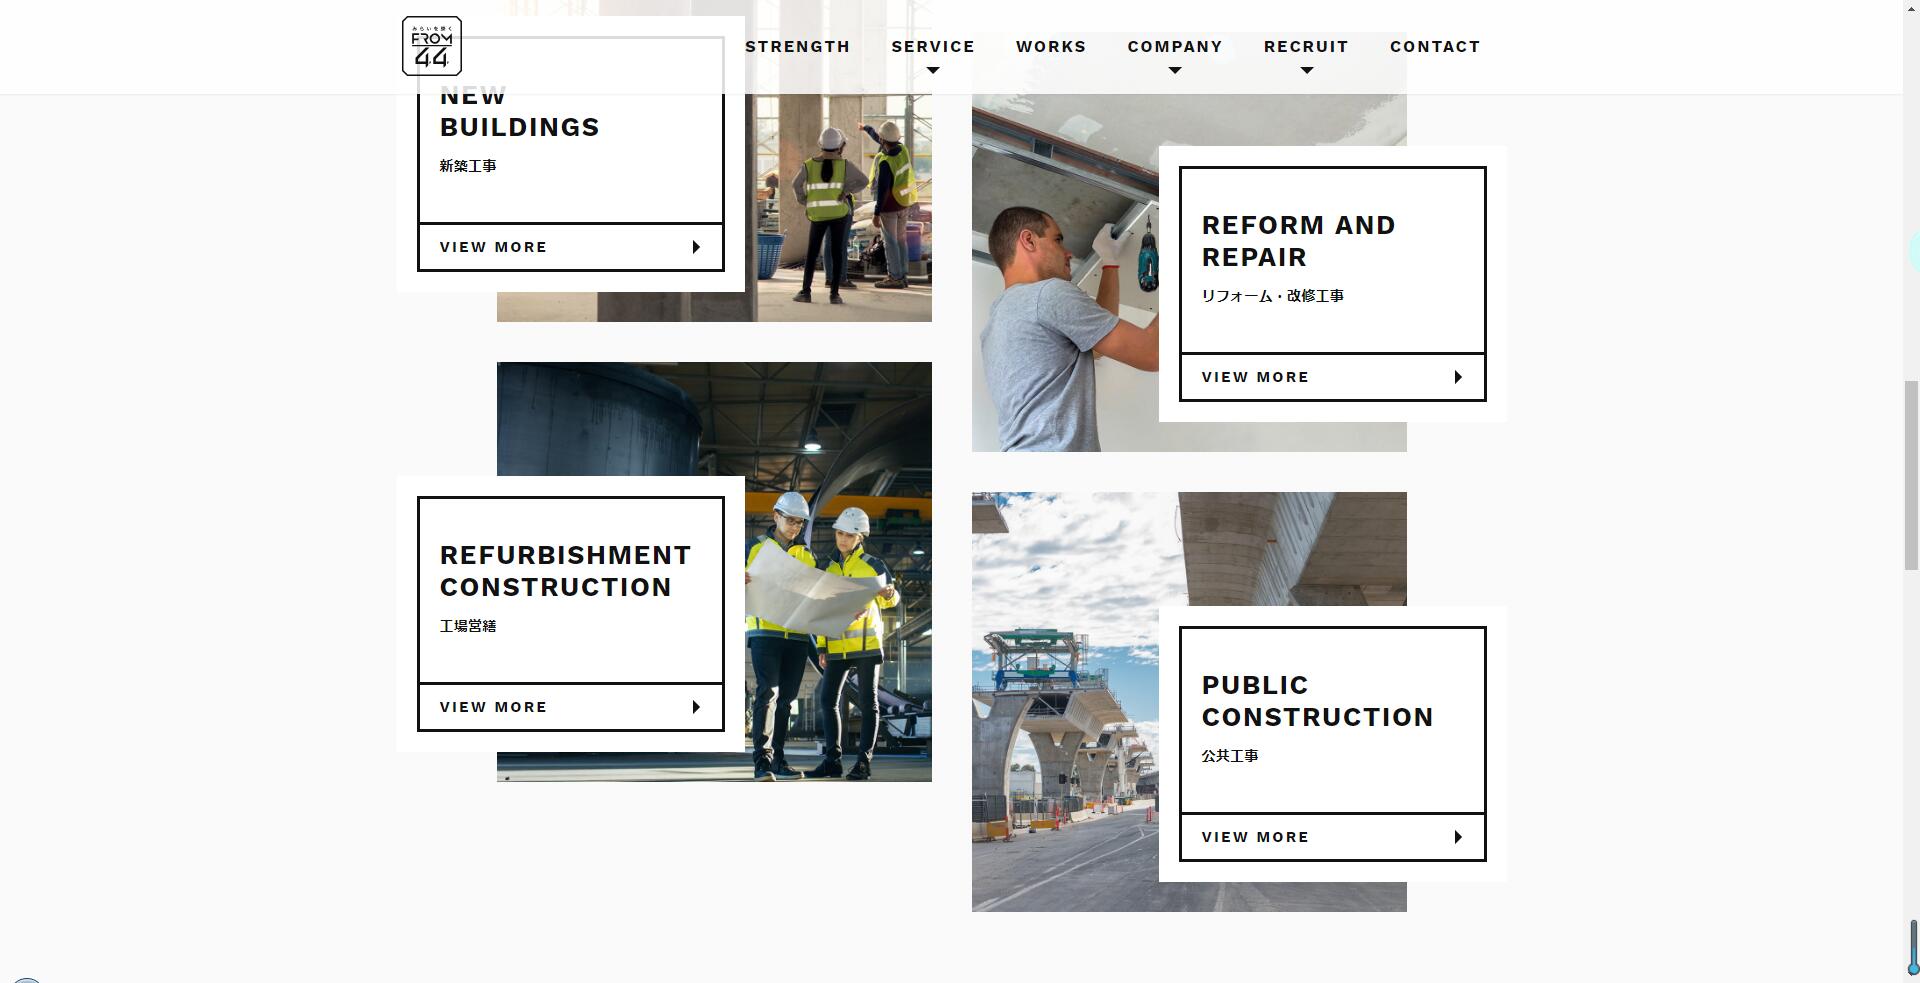
Task: Click the page vertical scrollbar thumb
Action: coord(1911,475)
